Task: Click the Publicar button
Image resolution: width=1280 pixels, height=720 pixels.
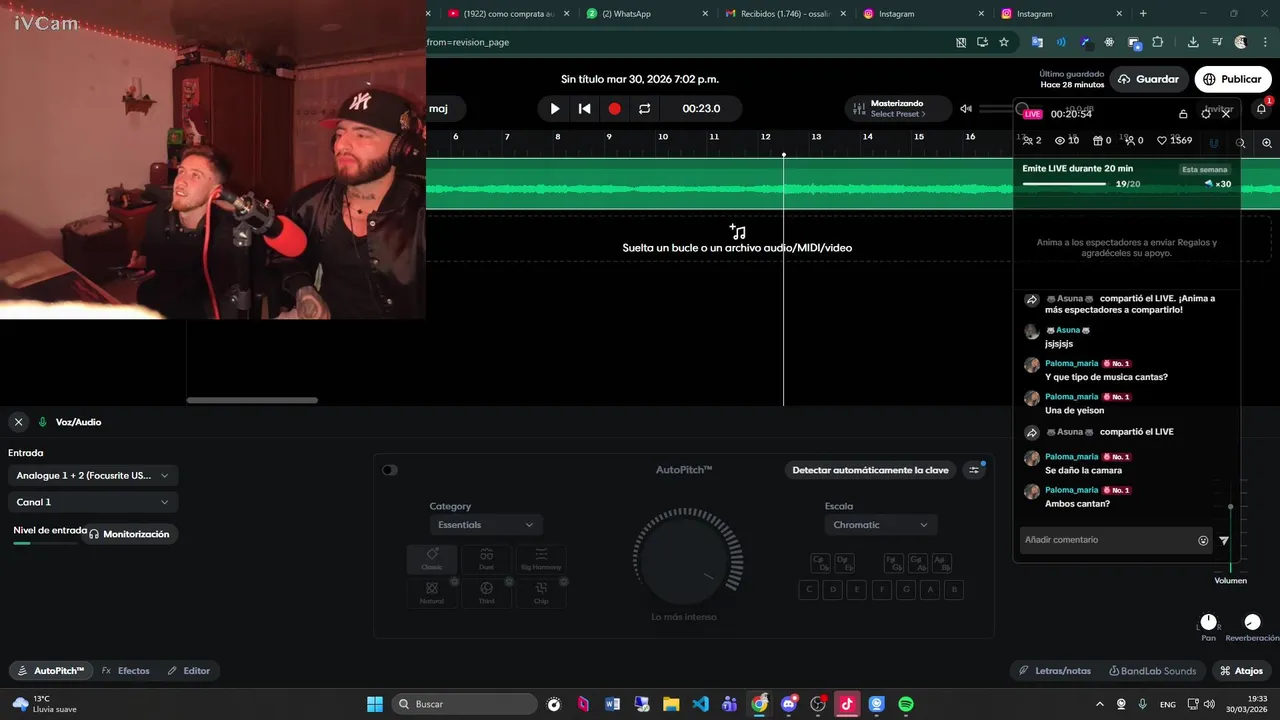Action: 1232,79
